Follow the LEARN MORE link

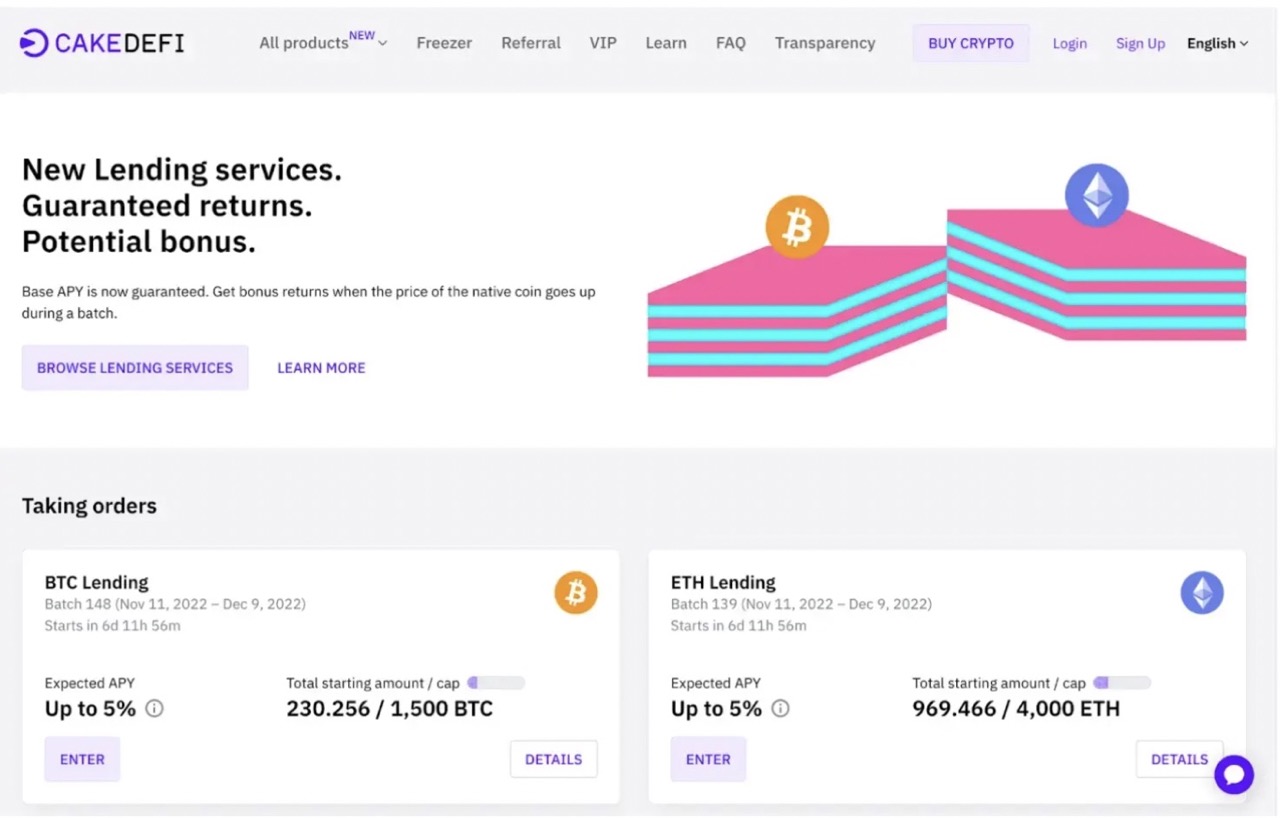tap(321, 368)
